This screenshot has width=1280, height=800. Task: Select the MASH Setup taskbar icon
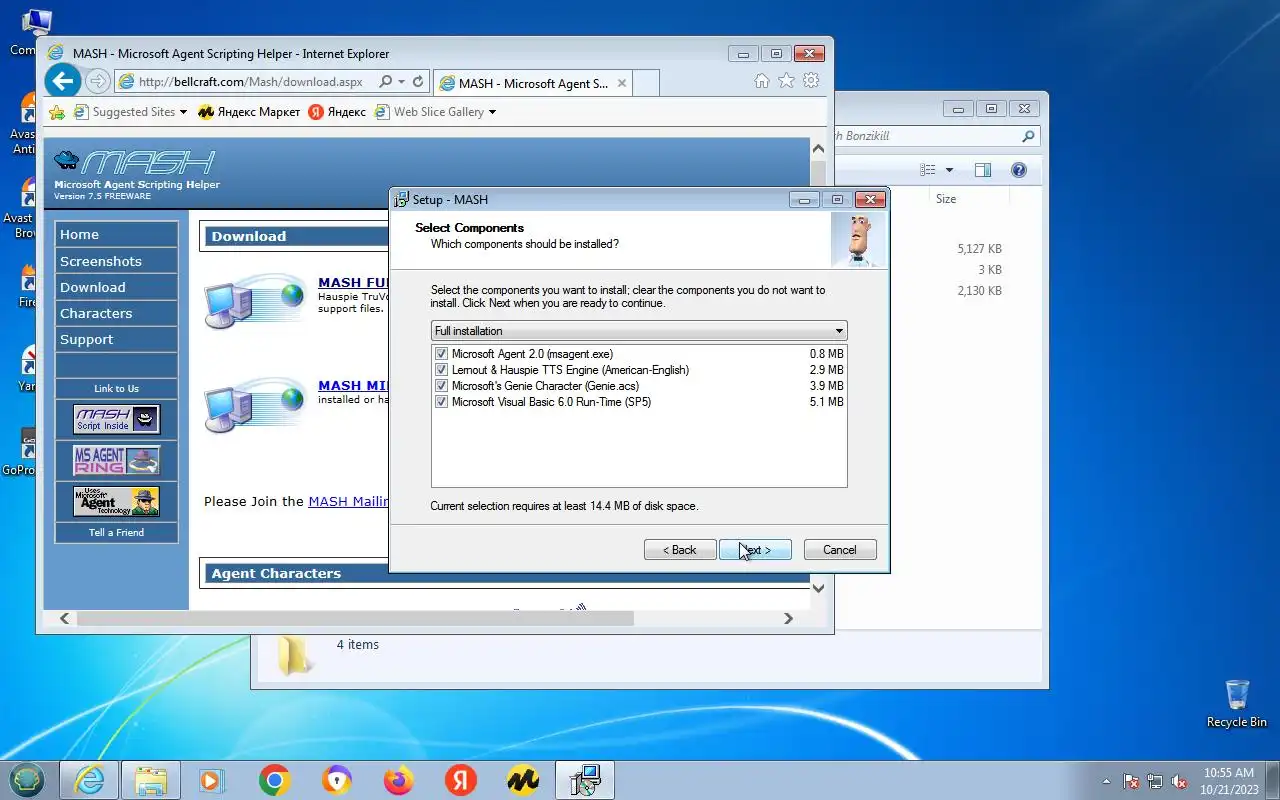[x=584, y=781]
